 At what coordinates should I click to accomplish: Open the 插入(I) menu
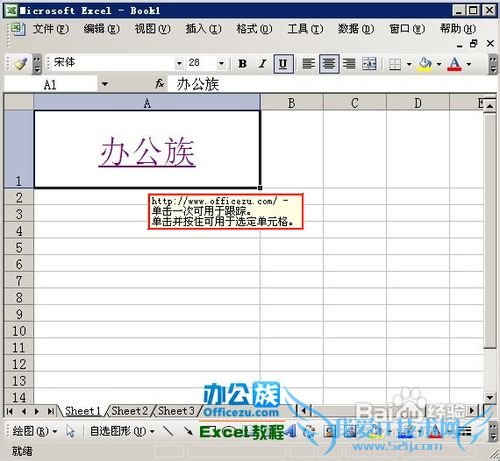(203, 29)
